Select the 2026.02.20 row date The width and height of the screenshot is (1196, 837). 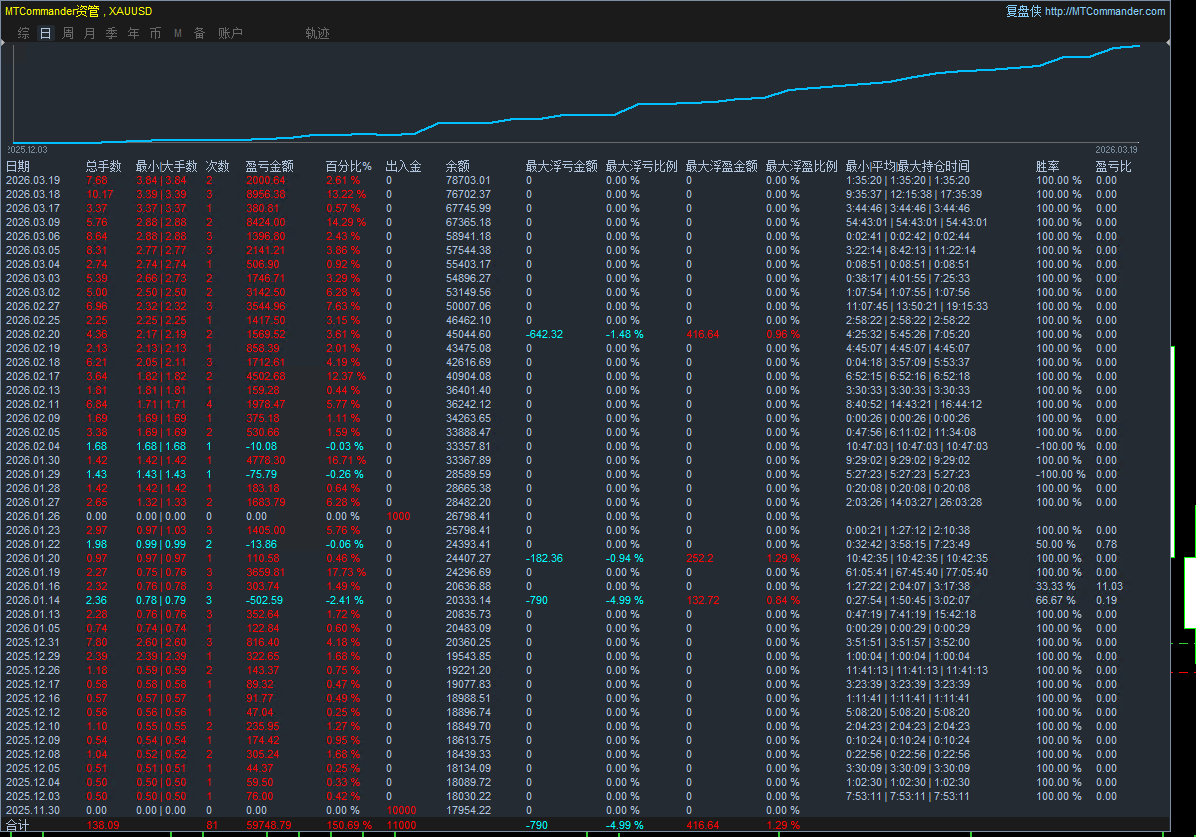point(33,334)
